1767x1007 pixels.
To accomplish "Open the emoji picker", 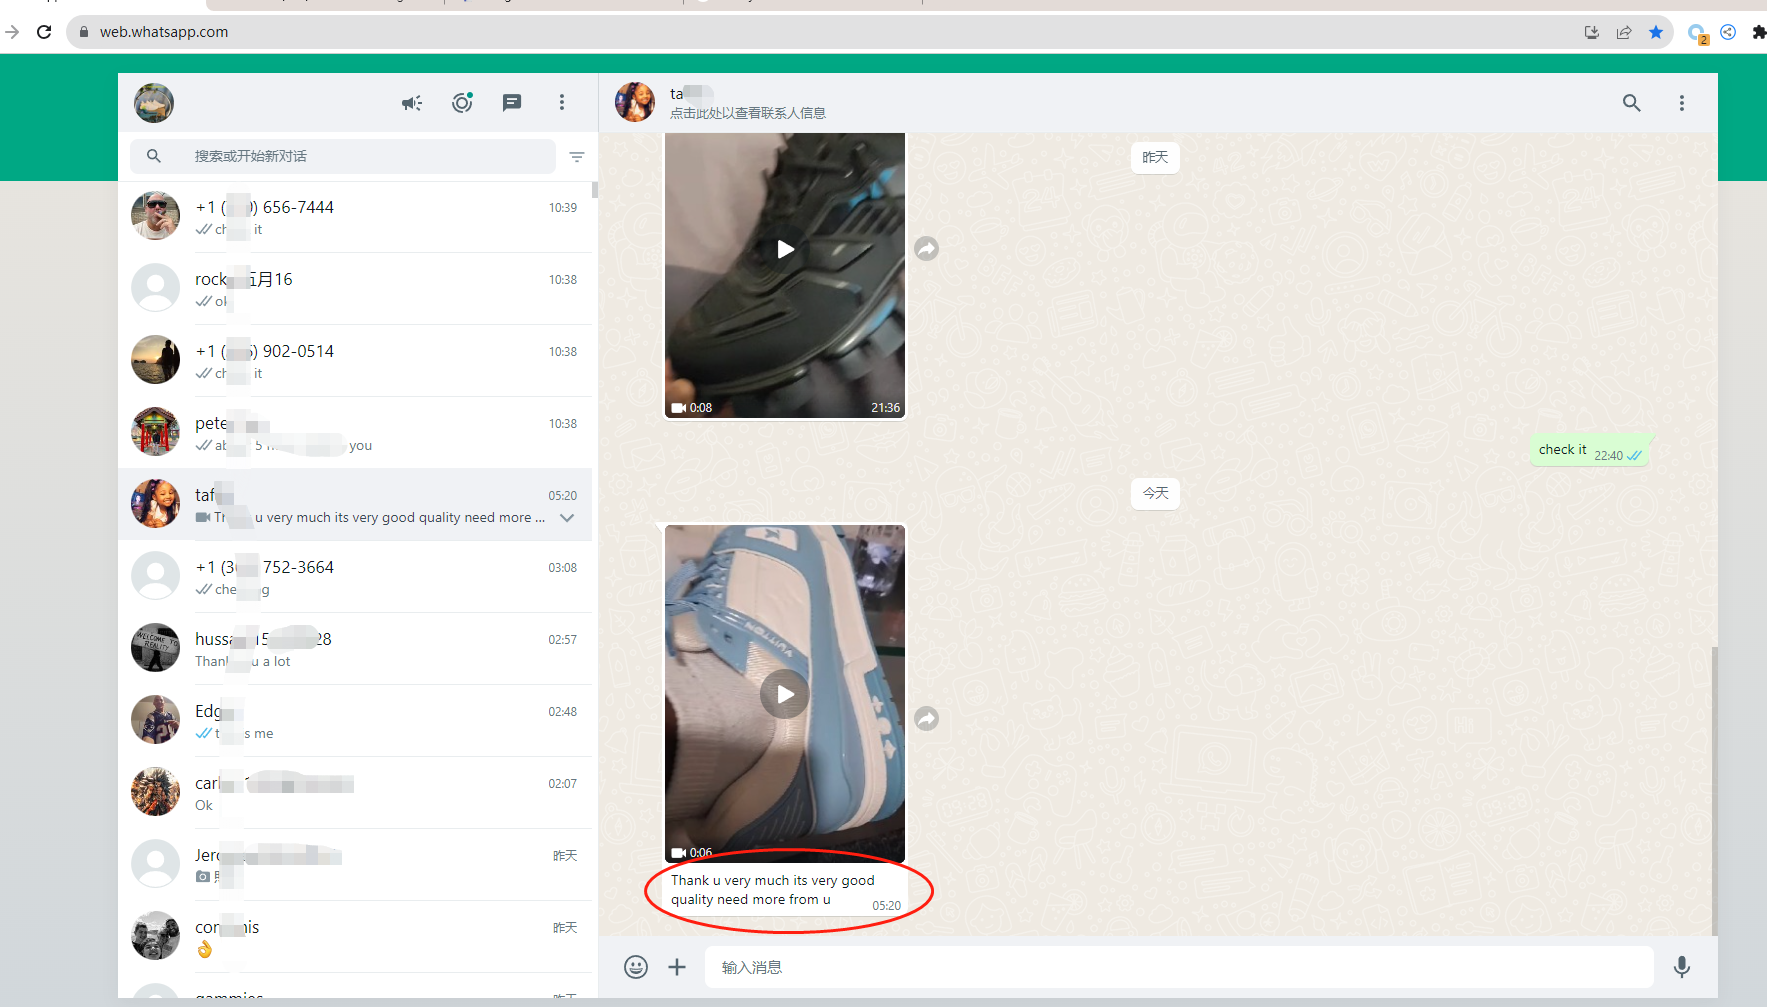I will click(x=636, y=967).
